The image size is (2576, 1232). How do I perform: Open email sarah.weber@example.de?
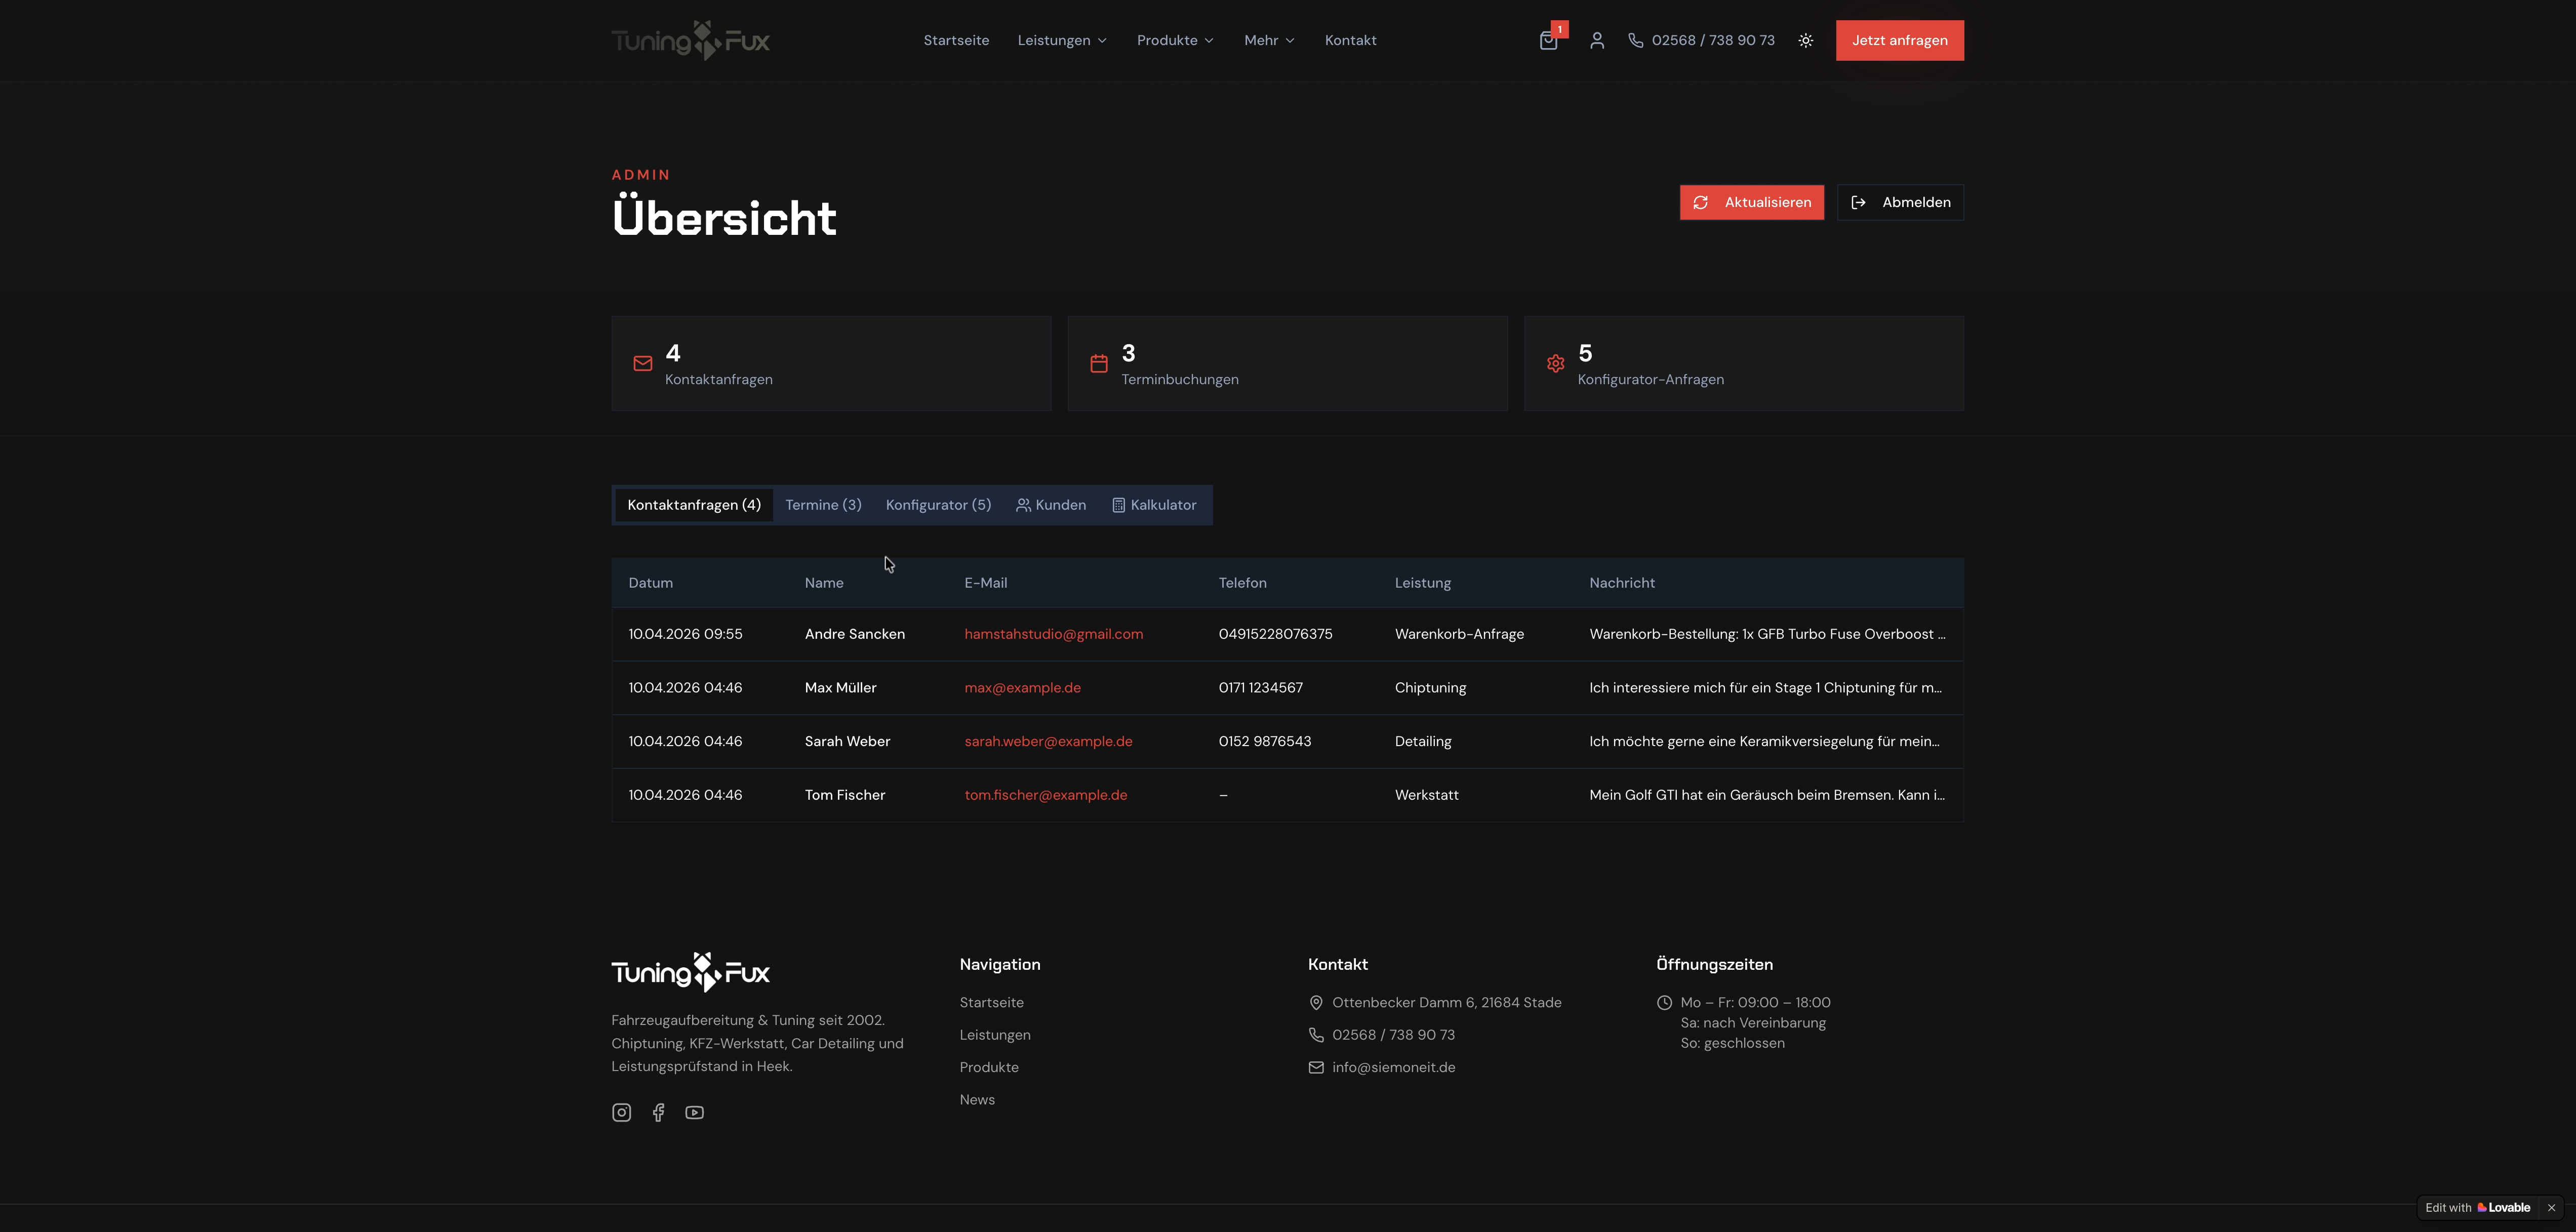pyautogui.click(x=1048, y=742)
